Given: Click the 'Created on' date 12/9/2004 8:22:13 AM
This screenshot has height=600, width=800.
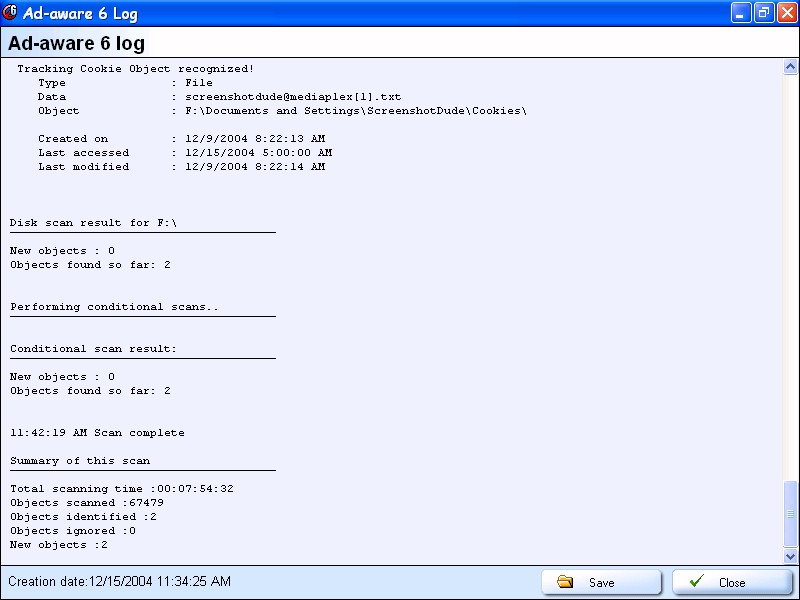Looking at the screenshot, I should pos(255,139).
